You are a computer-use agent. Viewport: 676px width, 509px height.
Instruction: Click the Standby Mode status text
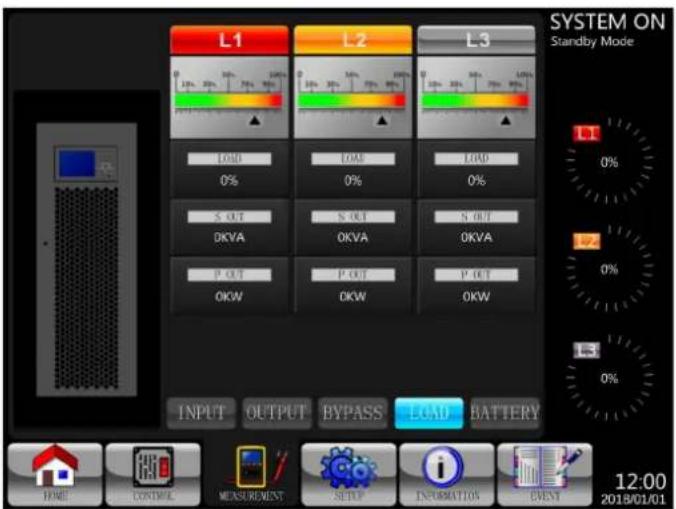[x=592, y=42]
